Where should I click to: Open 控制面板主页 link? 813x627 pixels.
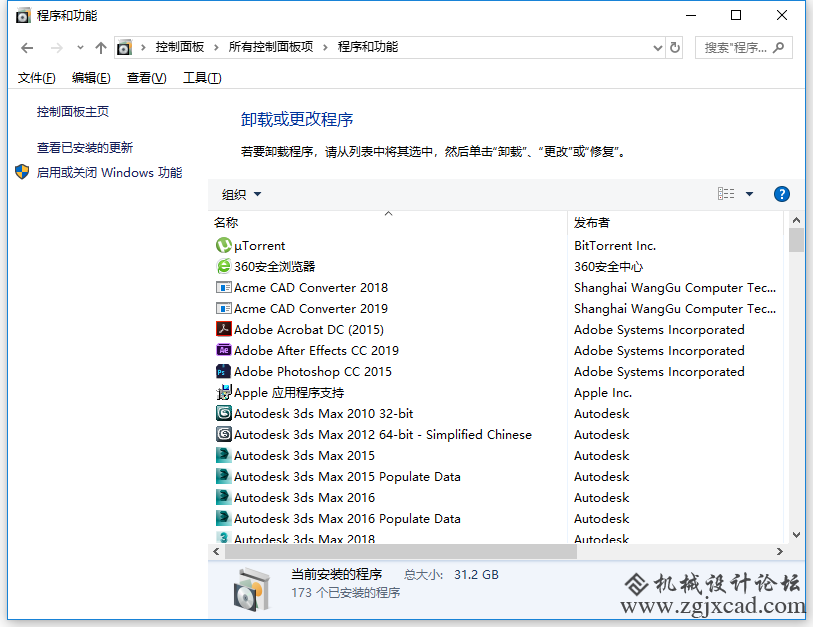(73, 112)
